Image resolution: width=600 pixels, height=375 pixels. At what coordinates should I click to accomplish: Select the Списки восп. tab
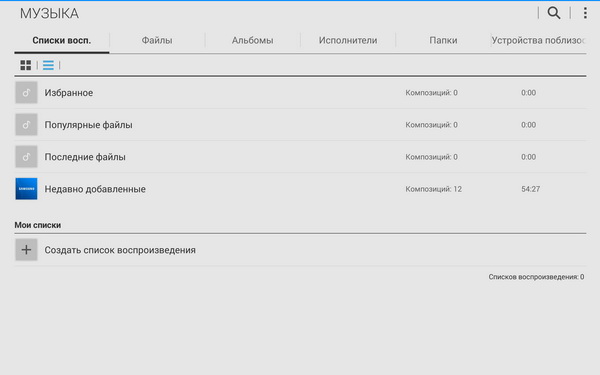coord(62,41)
